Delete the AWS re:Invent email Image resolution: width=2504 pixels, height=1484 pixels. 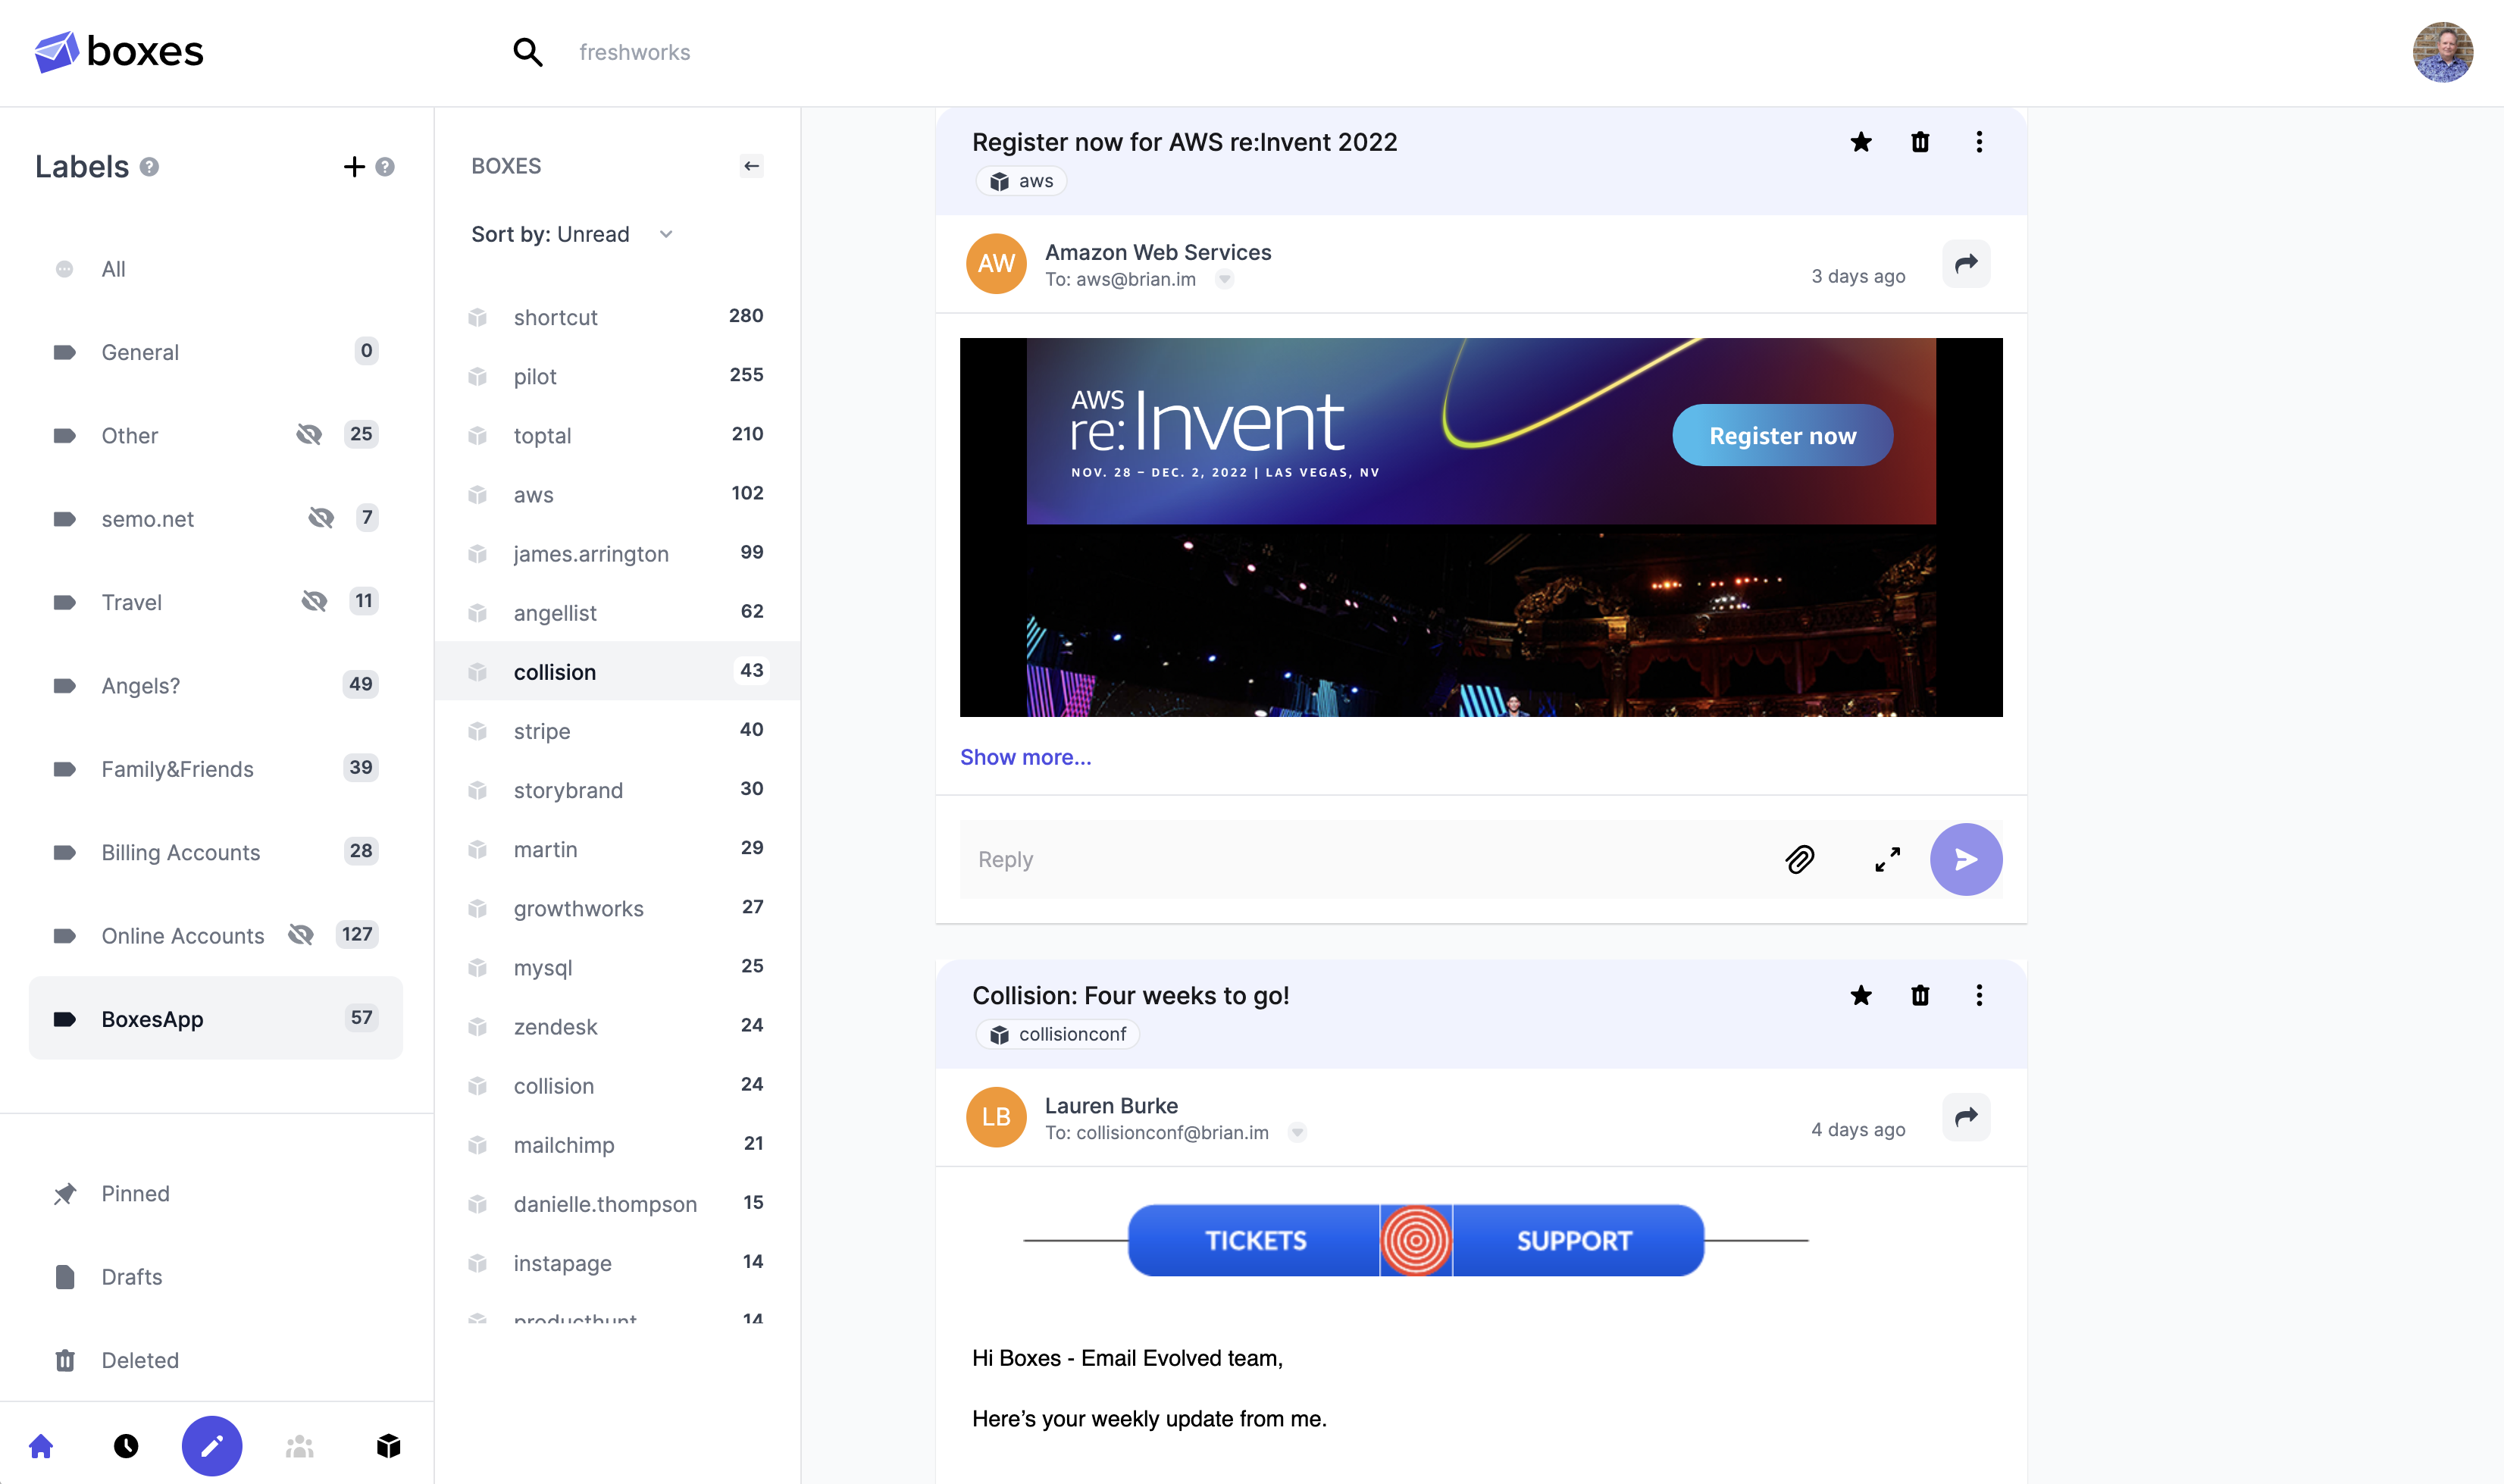coord(1920,142)
